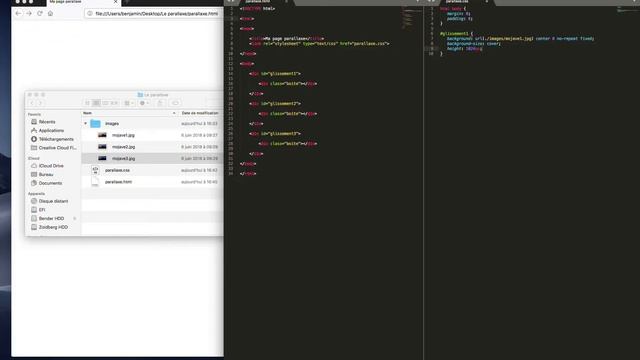640x360 pixels.
Task: Click the DOCTYPE html line
Action: 258,9
